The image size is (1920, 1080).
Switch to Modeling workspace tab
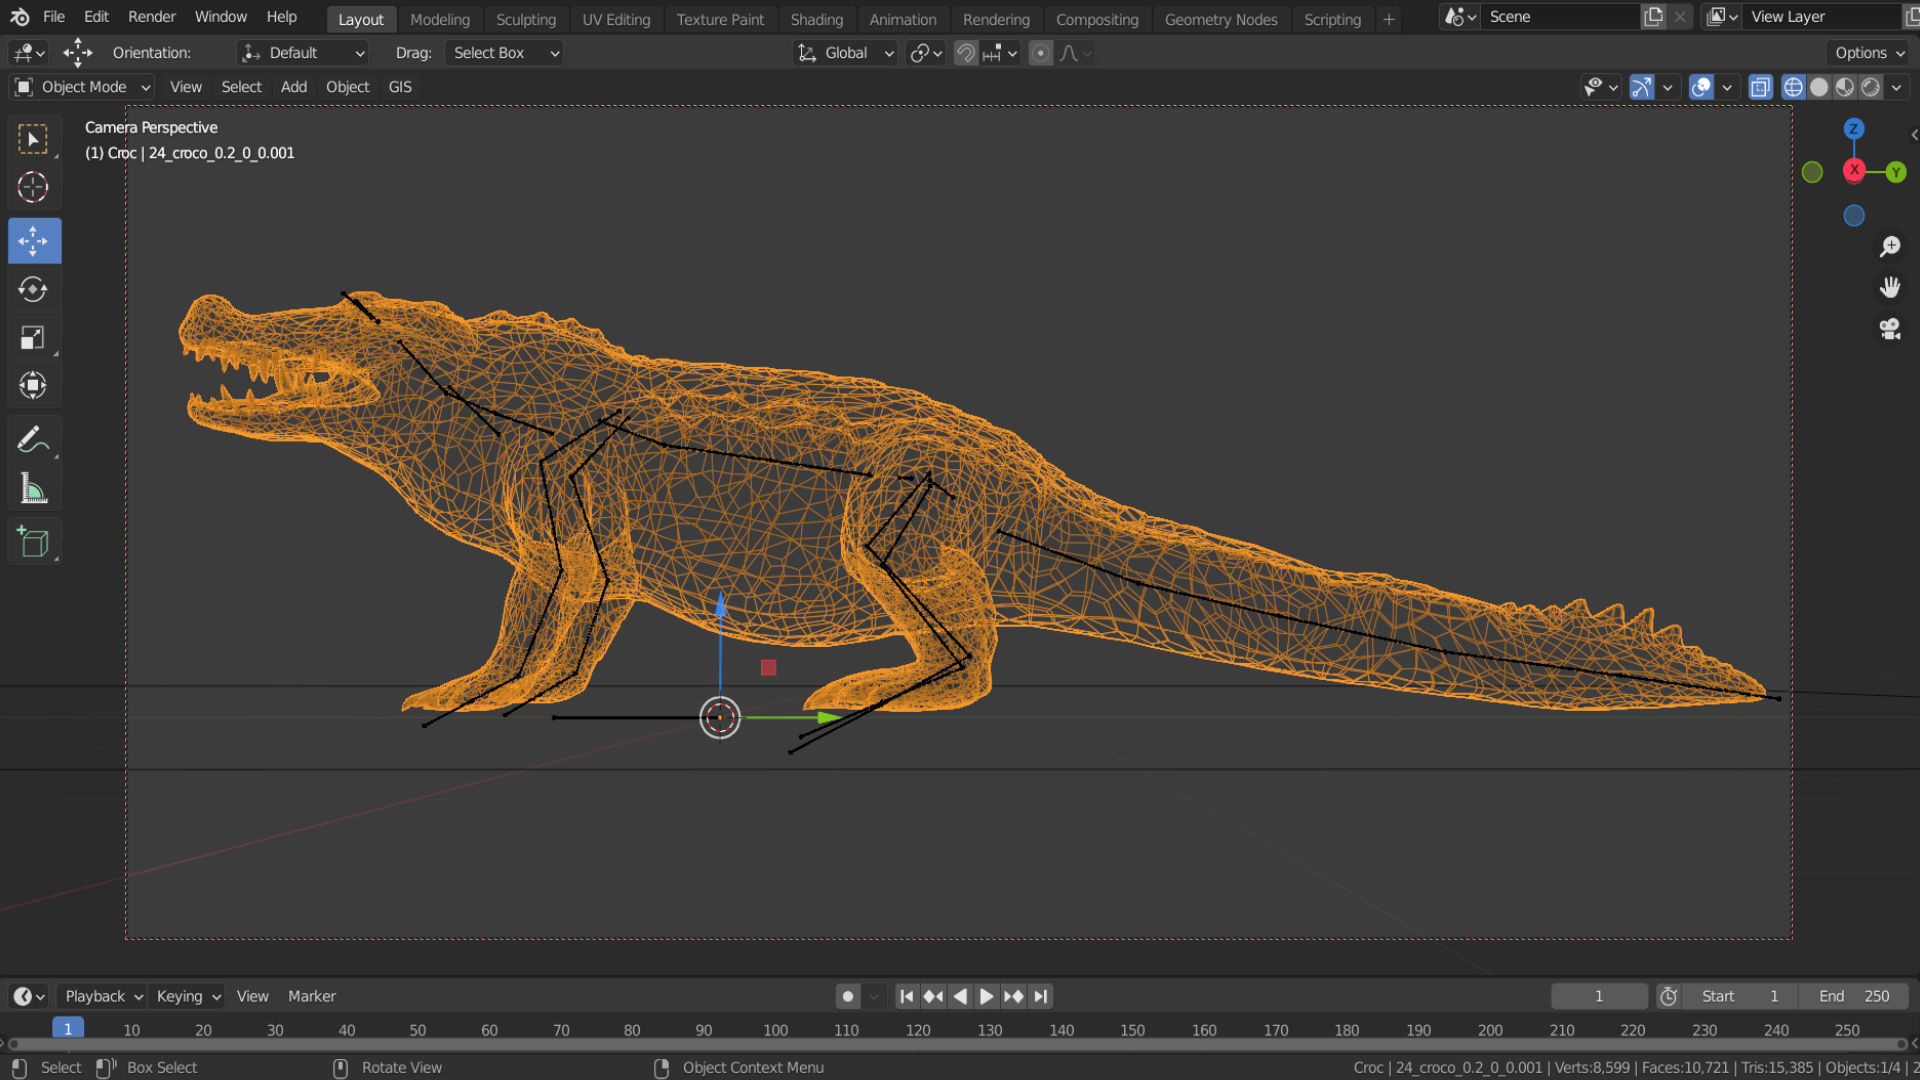440,19
